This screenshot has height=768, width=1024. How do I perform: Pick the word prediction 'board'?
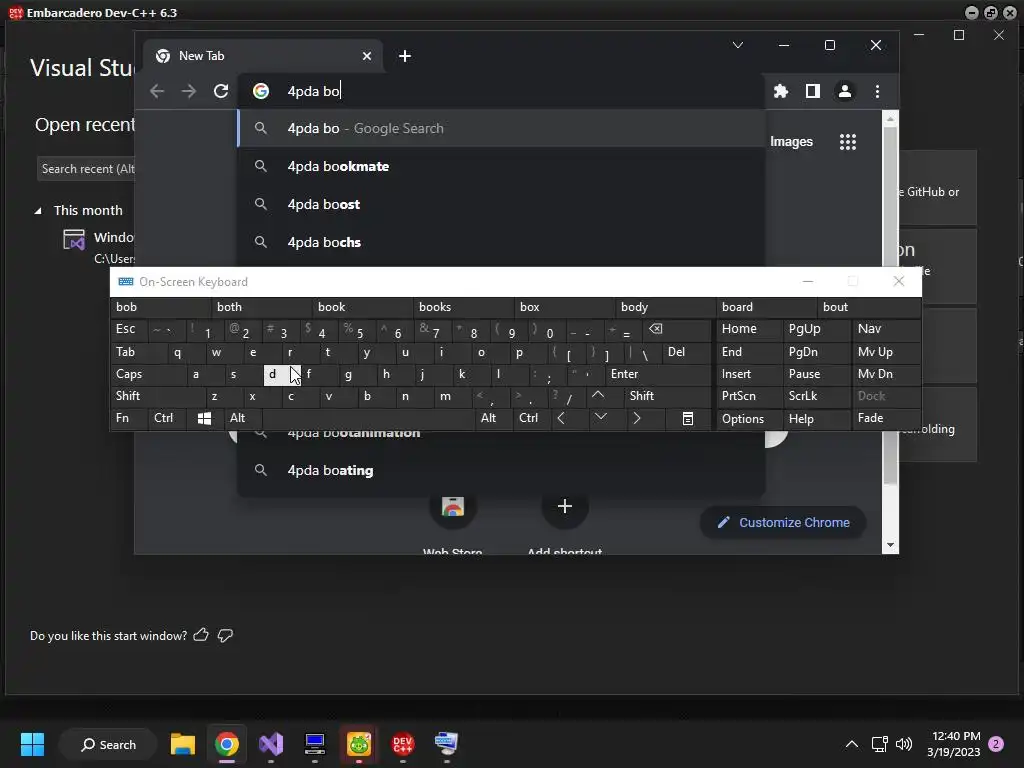(x=767, y=307)
